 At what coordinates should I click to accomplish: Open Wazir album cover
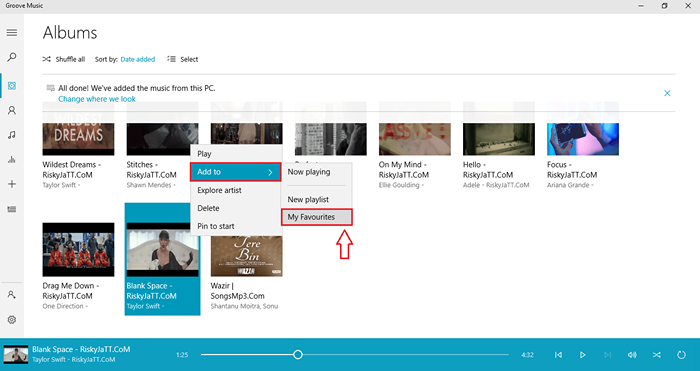(x=246, y=255)
